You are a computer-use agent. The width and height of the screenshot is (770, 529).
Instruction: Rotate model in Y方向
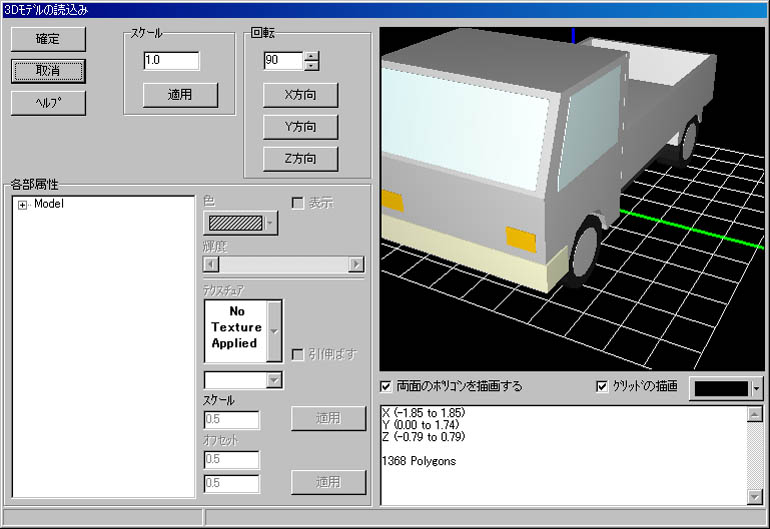click(x=301, y=127)
